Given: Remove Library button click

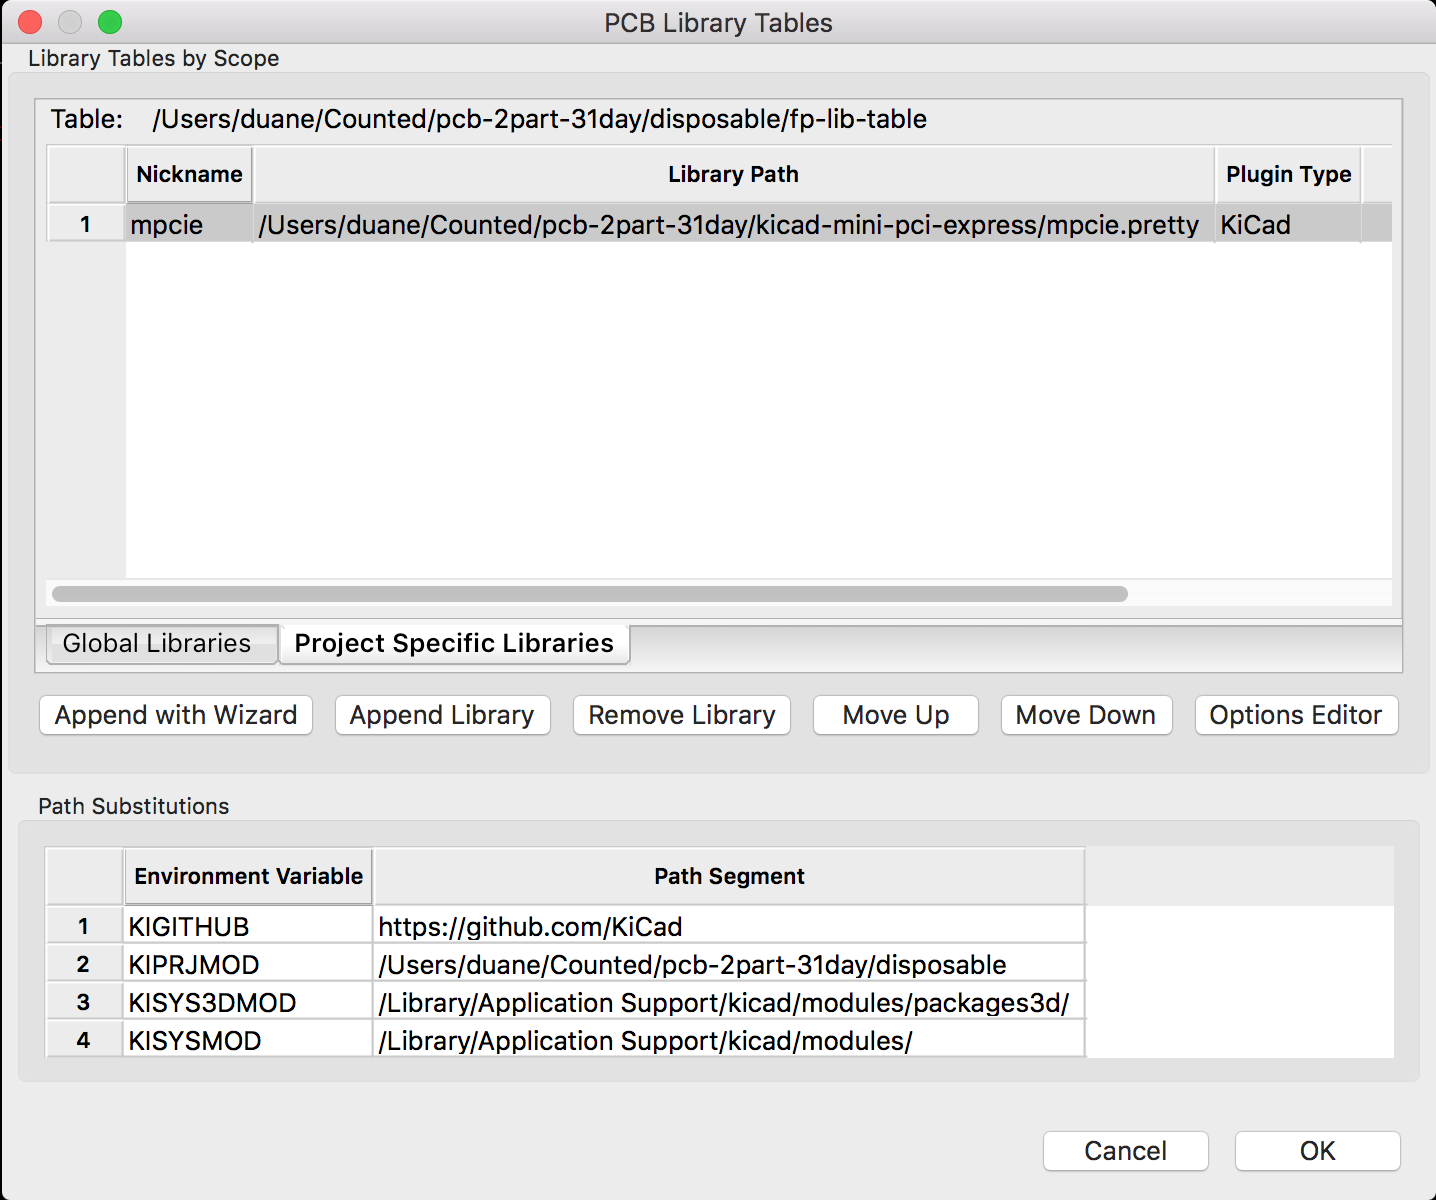Looking at the screenshot, I should [x=681, y=715].
